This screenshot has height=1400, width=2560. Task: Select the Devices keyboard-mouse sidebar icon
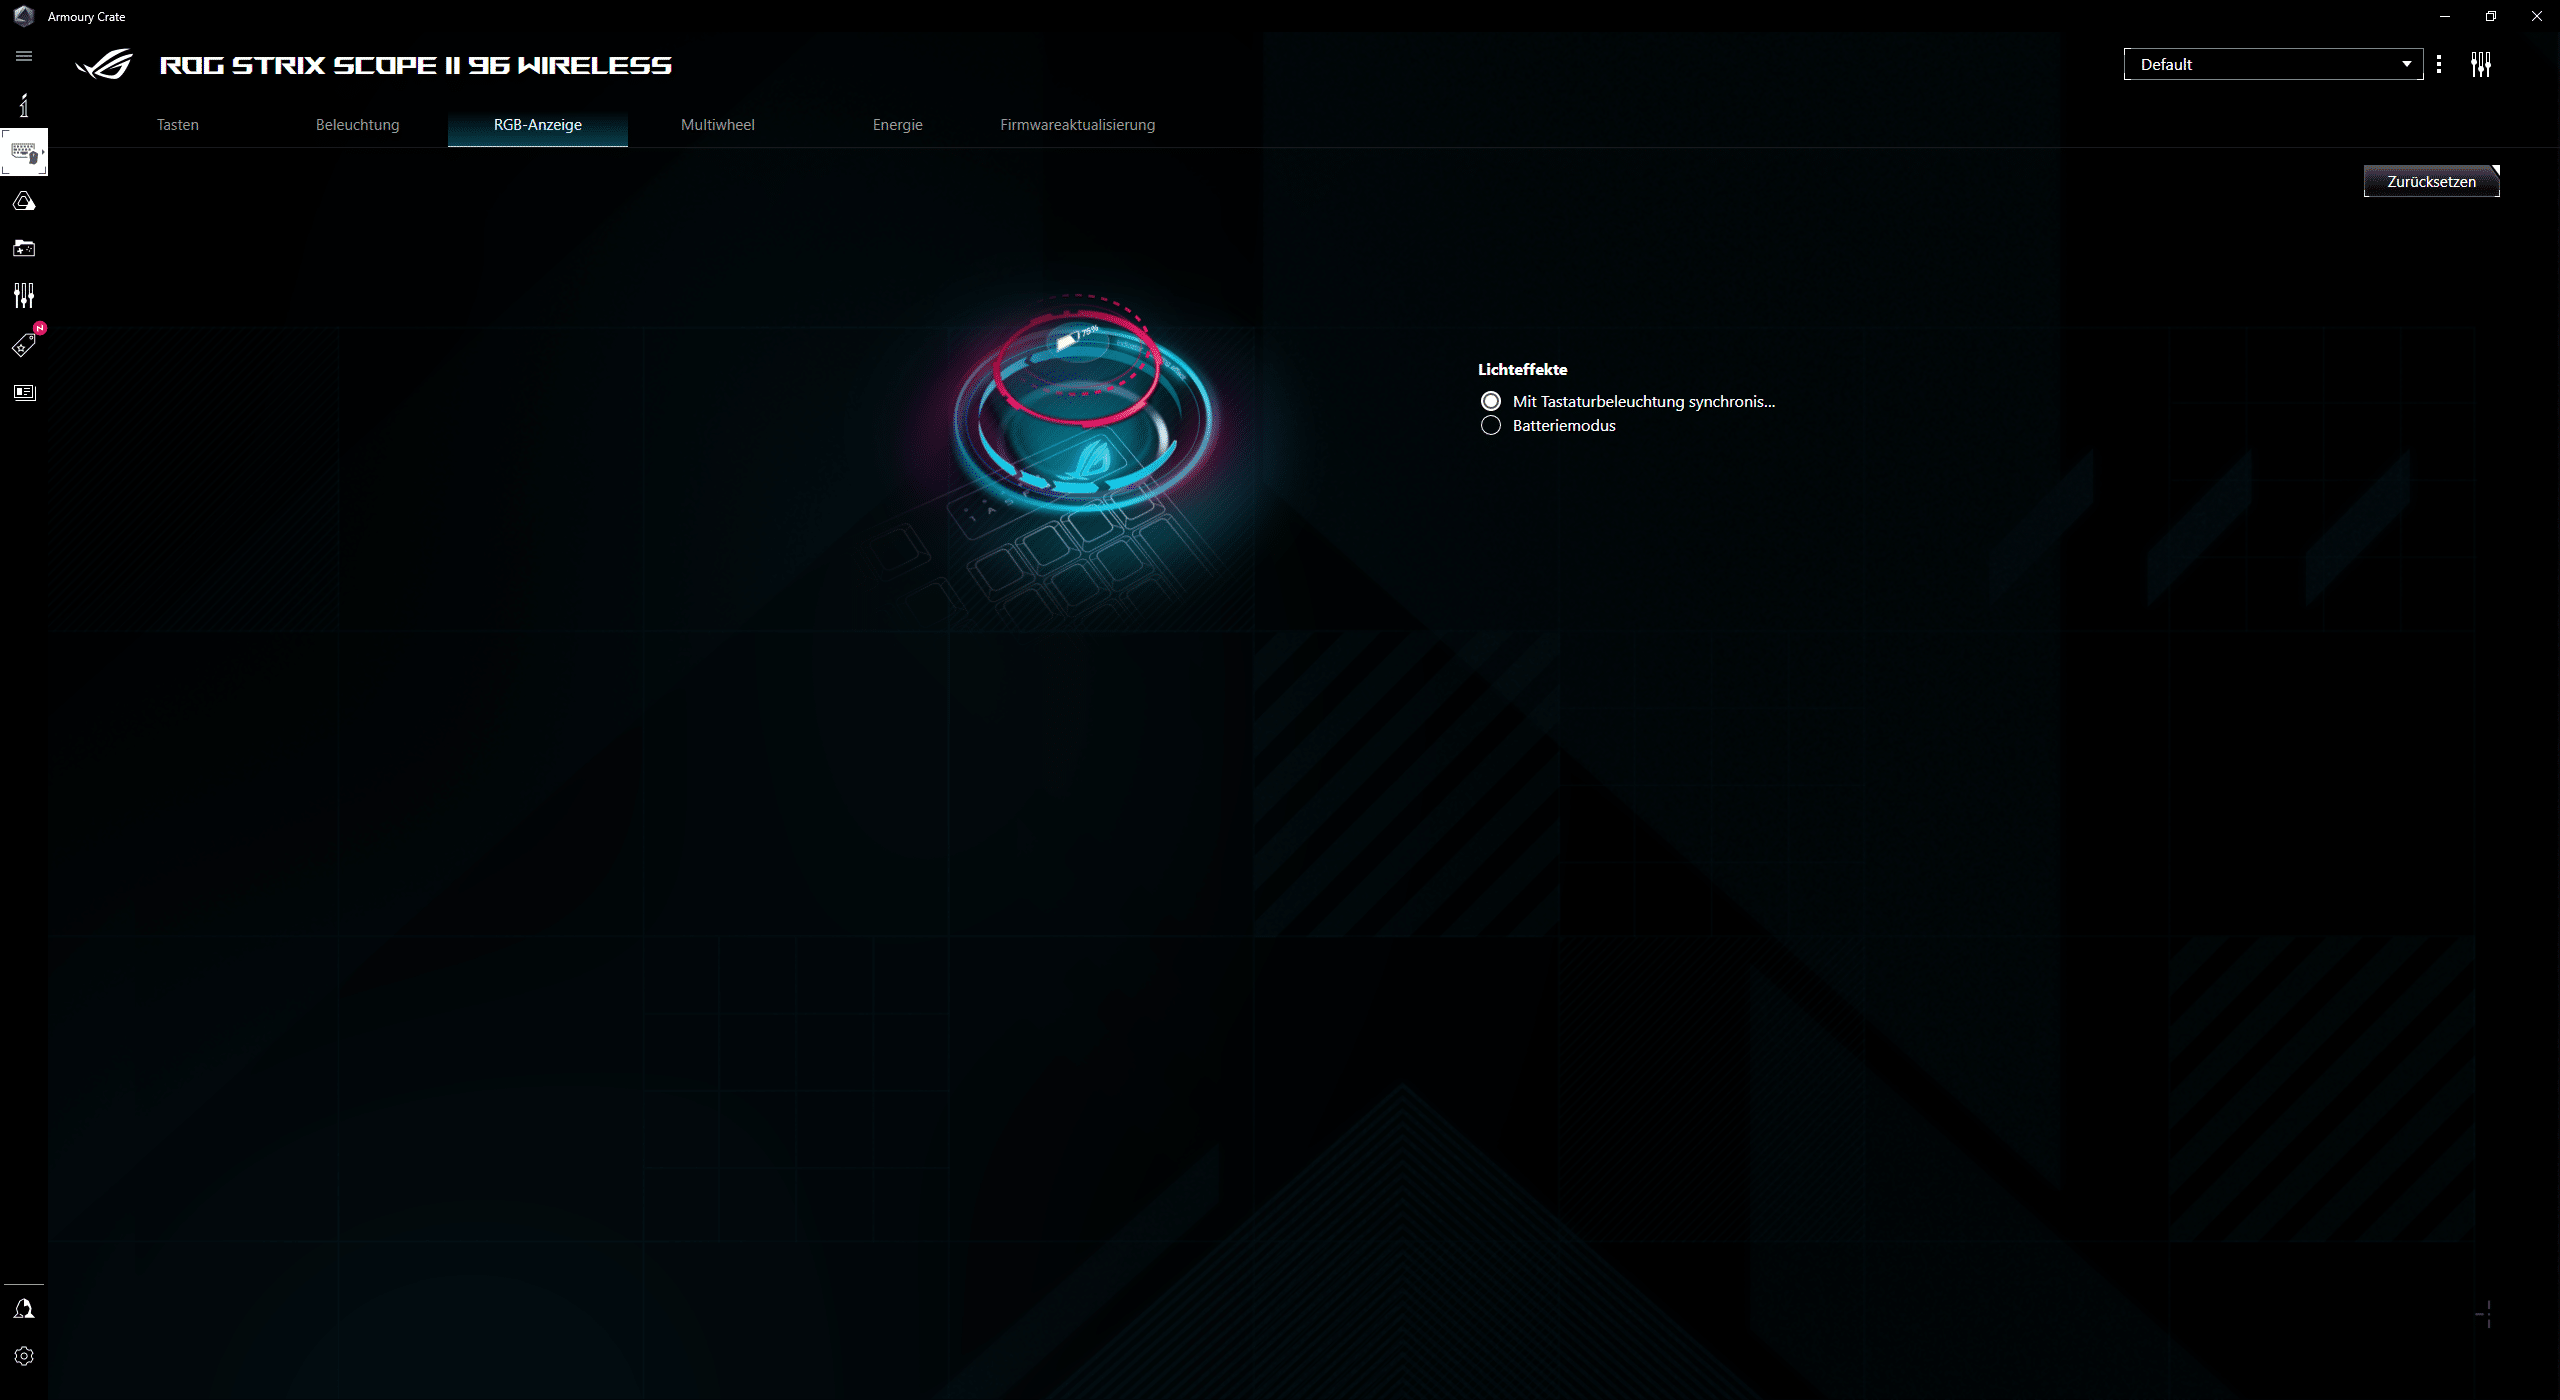[x=24, y=153]
